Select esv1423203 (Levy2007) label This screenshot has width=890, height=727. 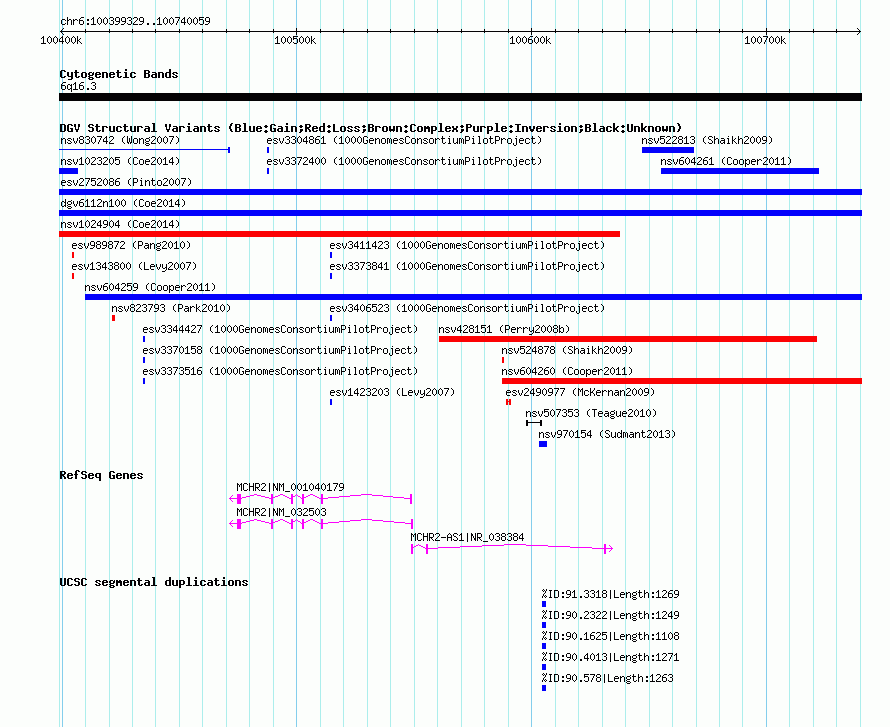click(392, 392)
